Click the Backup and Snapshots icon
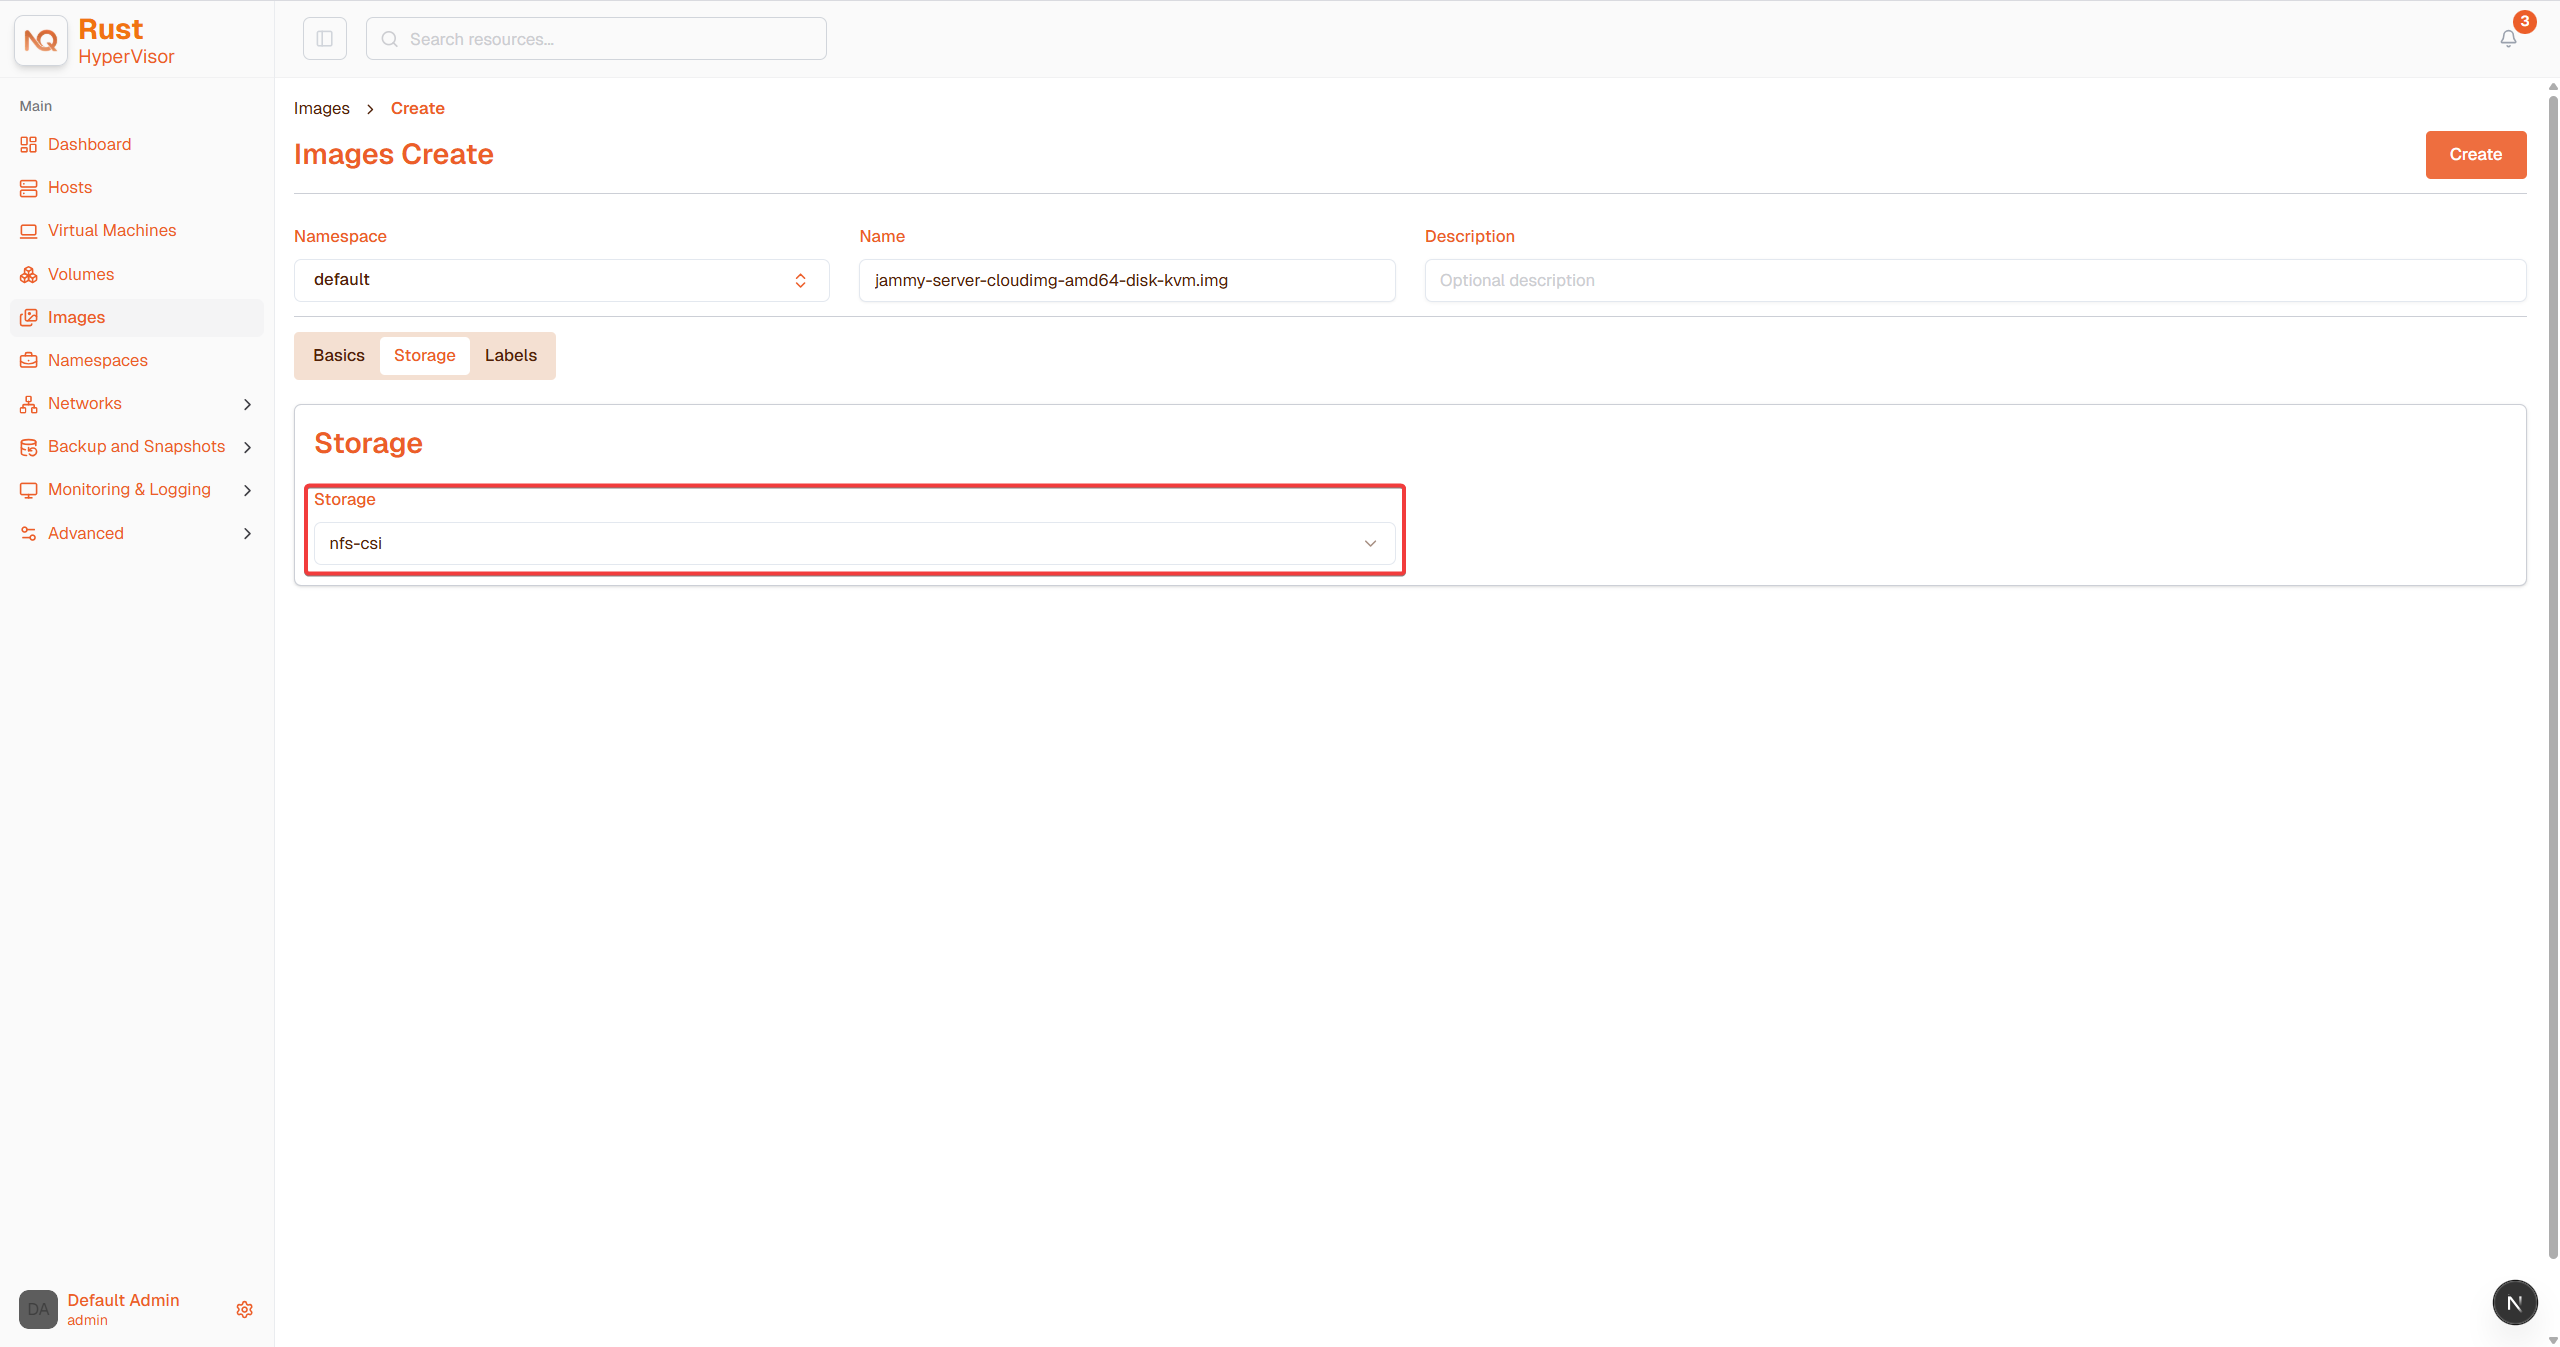The width and height of the screenshot is (2560, 1347). (28, 447)
